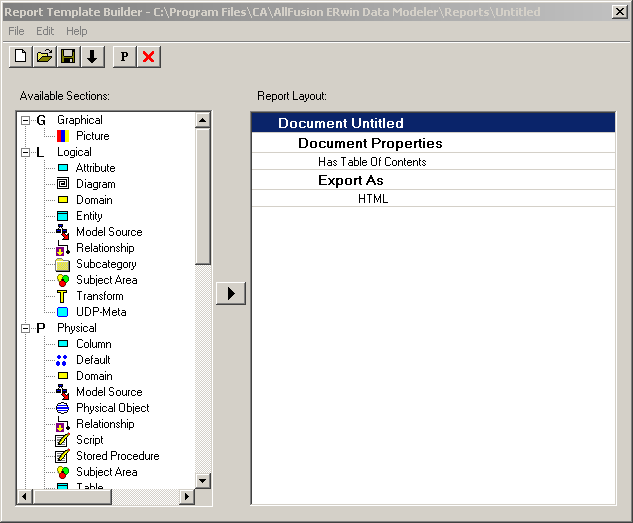Select the Logical Model Source icon

(63, 232)
